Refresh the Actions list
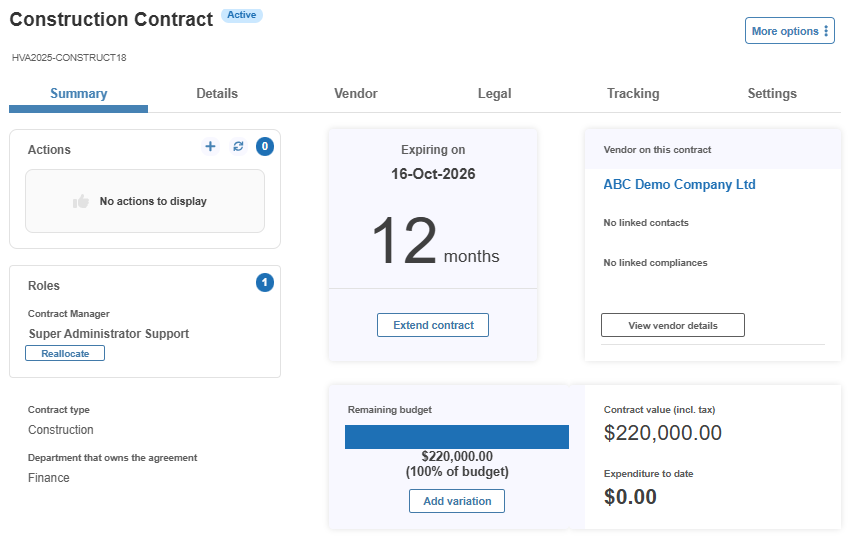The image size is (855, 536). pos(238,146)
